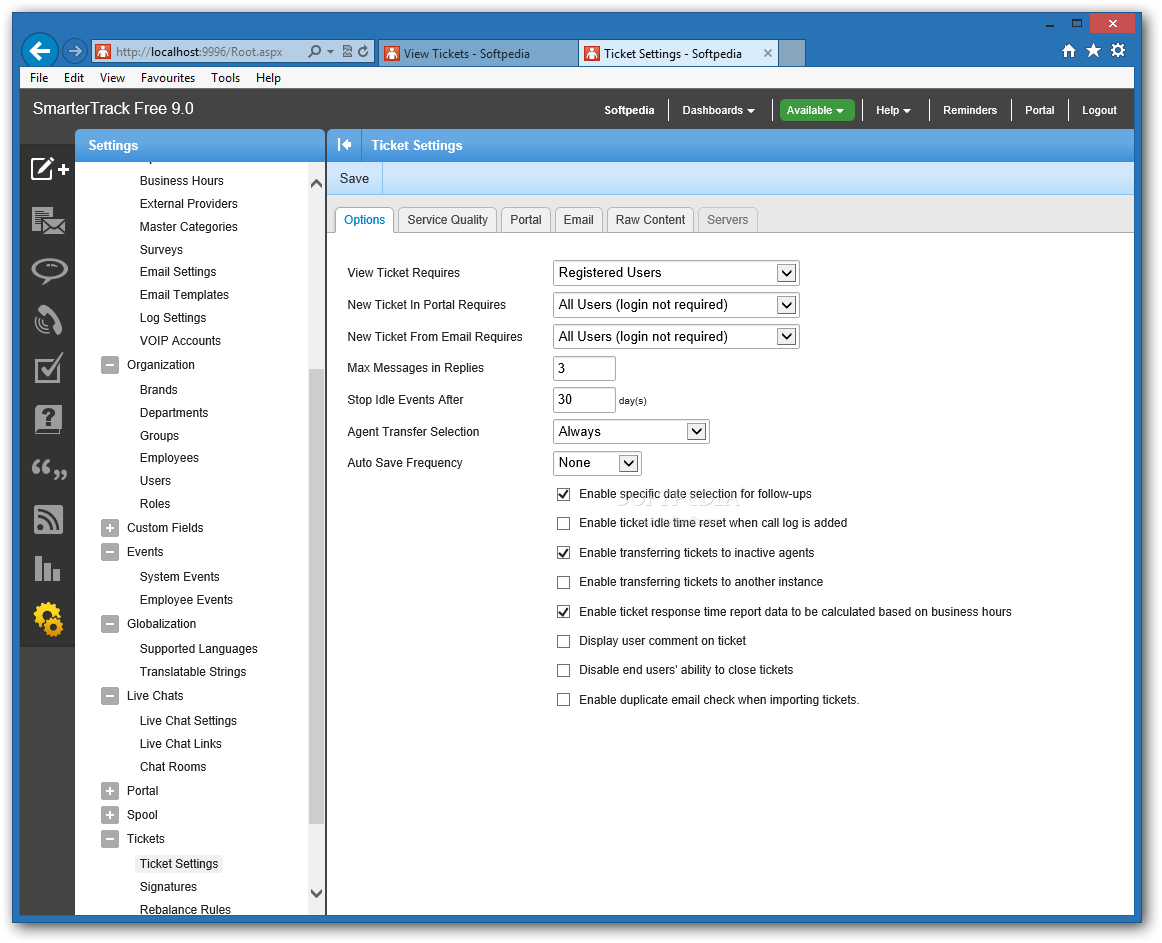Open the Canned Replies quotes icon
Image resolution: width=1162 pixels, height=943 pixels.
click(49, 469)
